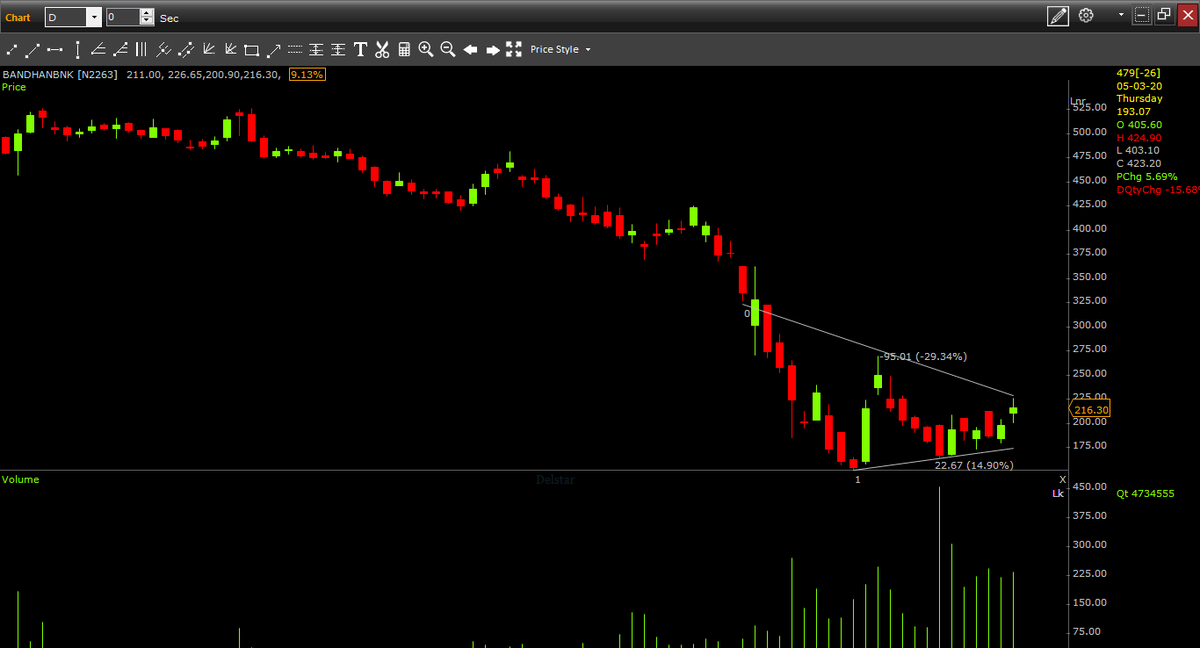Click the PChg 5.69% value
Screen dimensions: 1200x648
(1148, 176)
